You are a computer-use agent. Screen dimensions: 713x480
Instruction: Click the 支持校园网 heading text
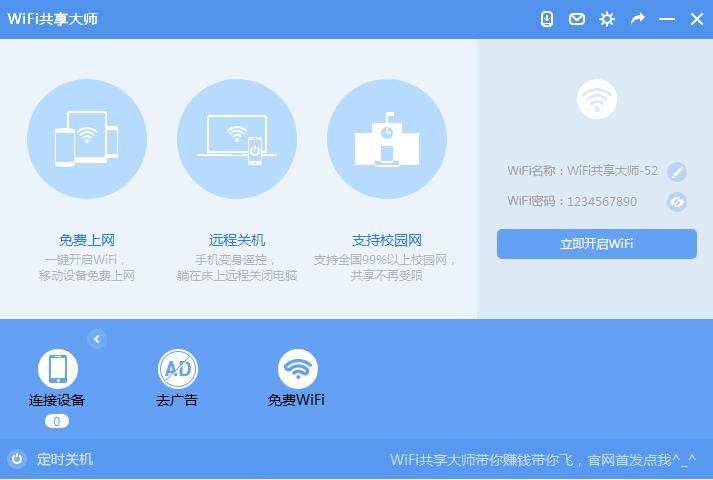click(387, 240)
